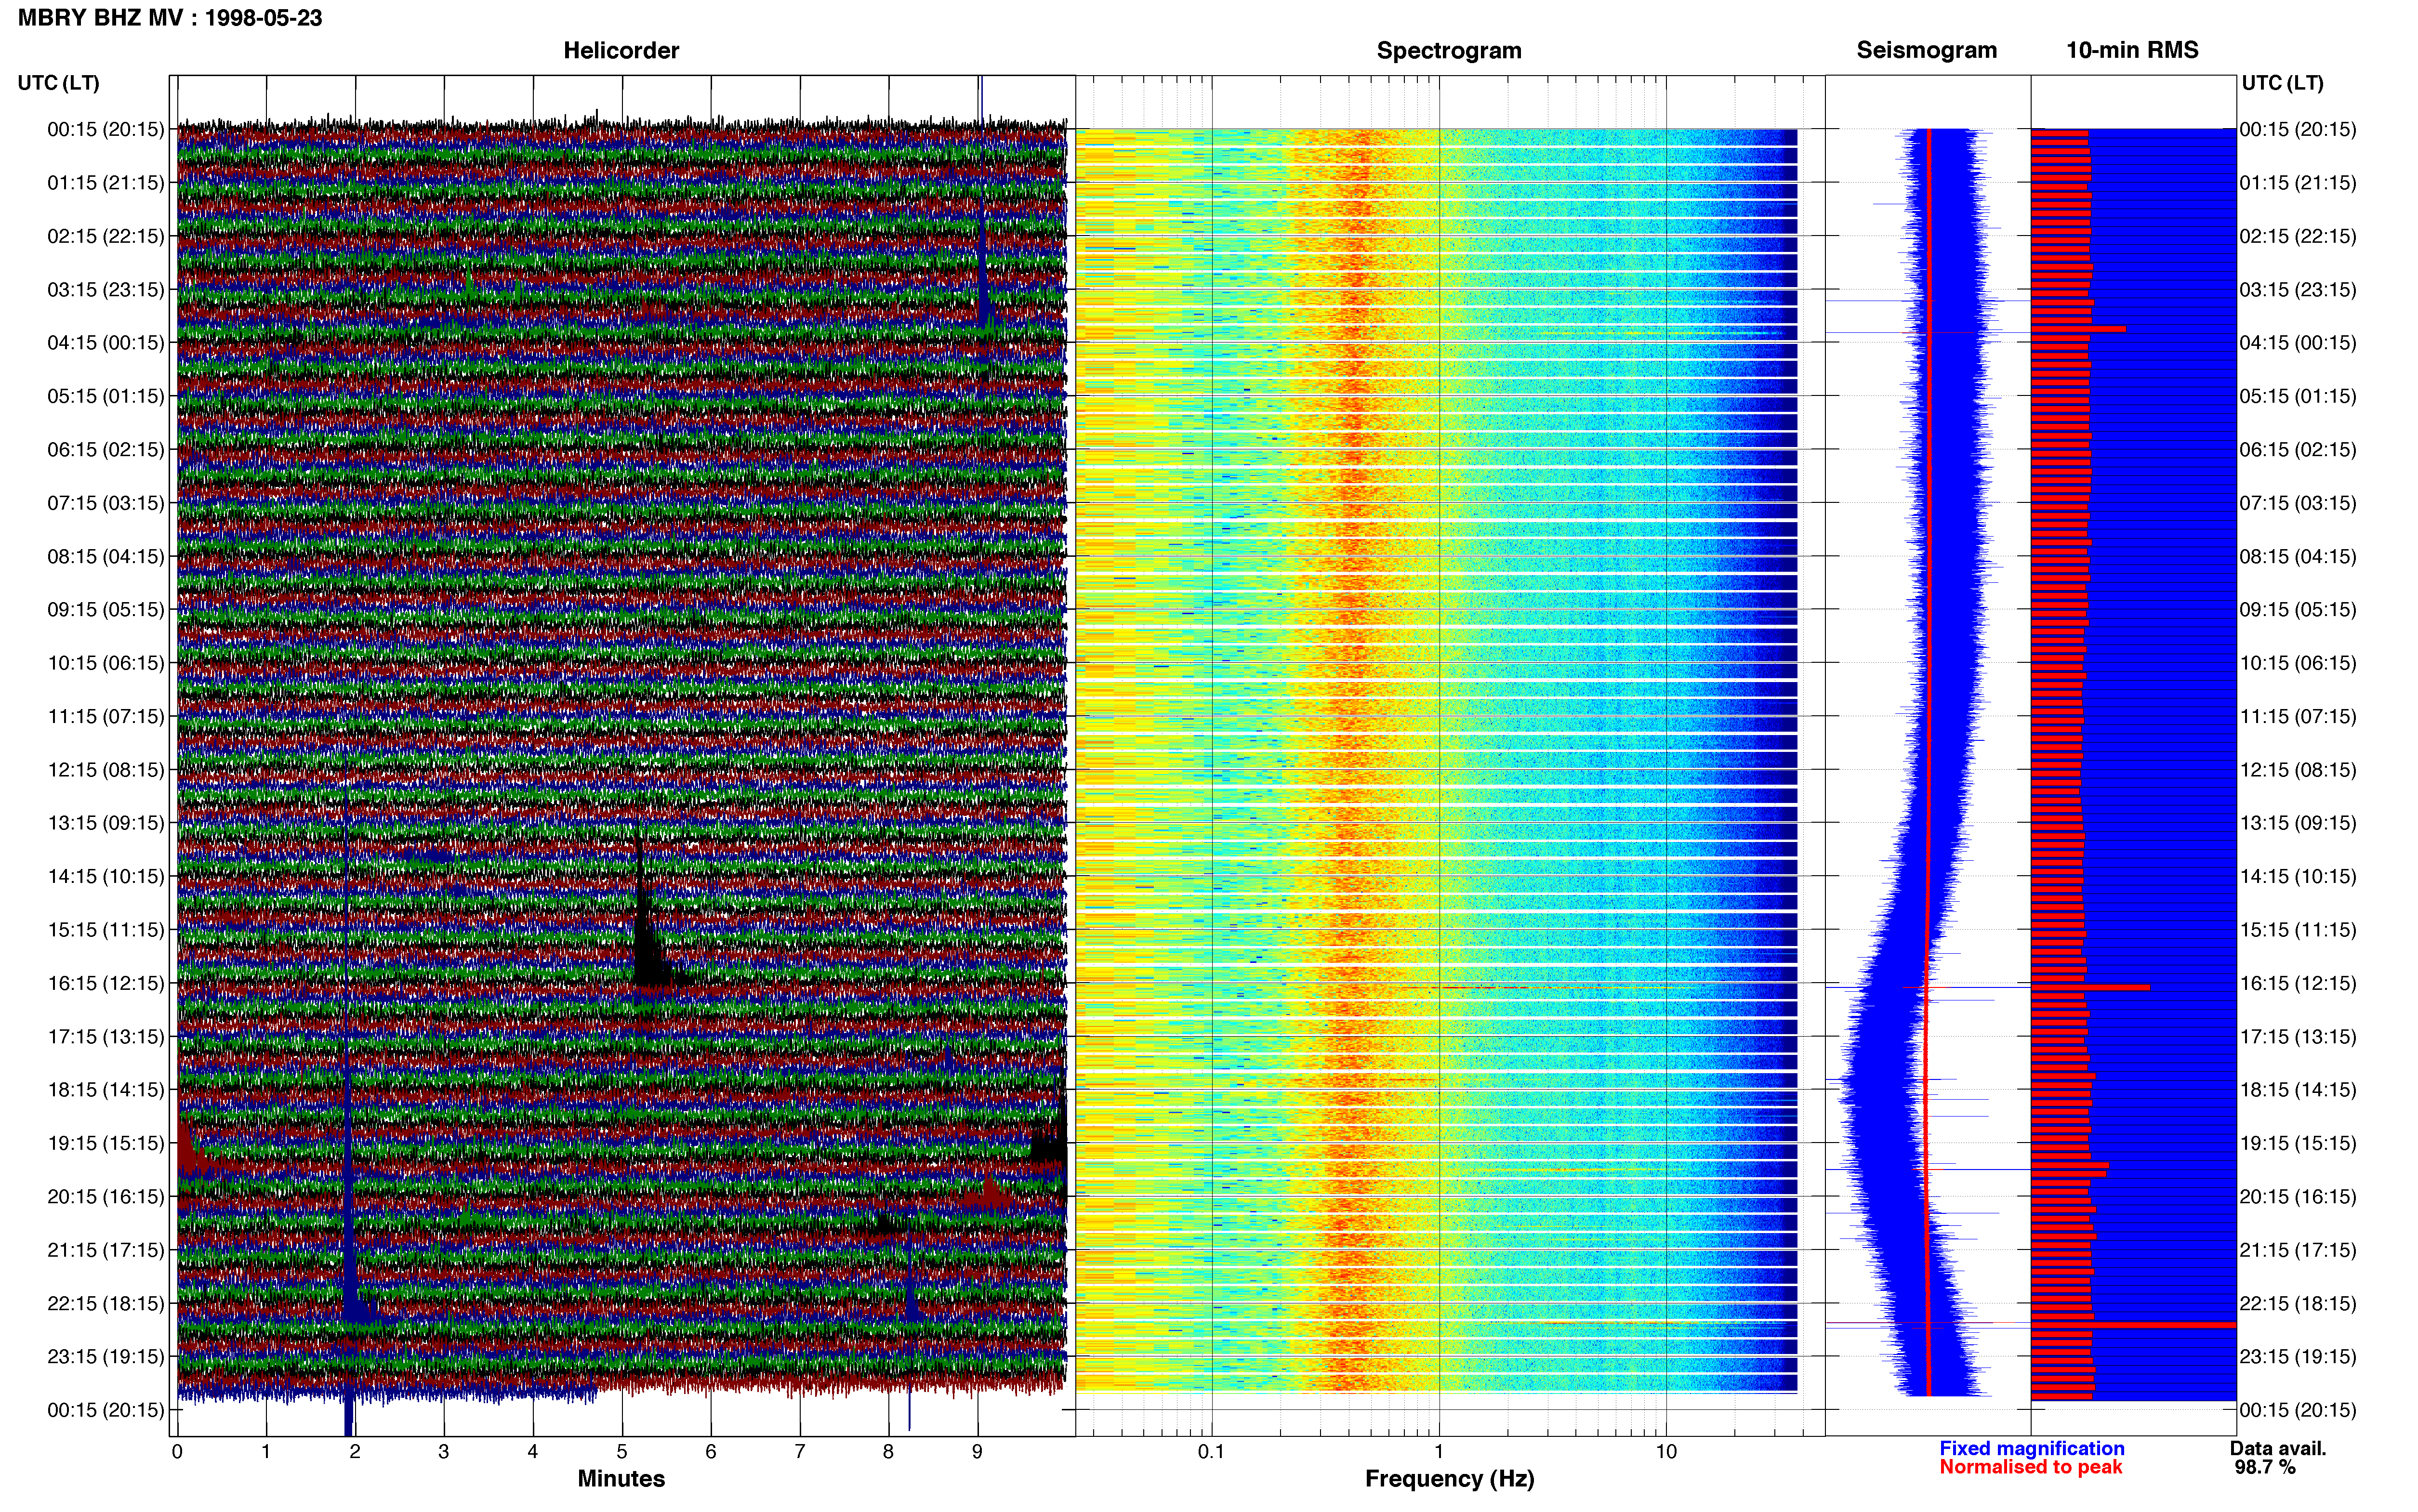This screenshot has width=2418, height=1512.
Task: Select the Spectrogram panel heading
Action: point(1449,50)
